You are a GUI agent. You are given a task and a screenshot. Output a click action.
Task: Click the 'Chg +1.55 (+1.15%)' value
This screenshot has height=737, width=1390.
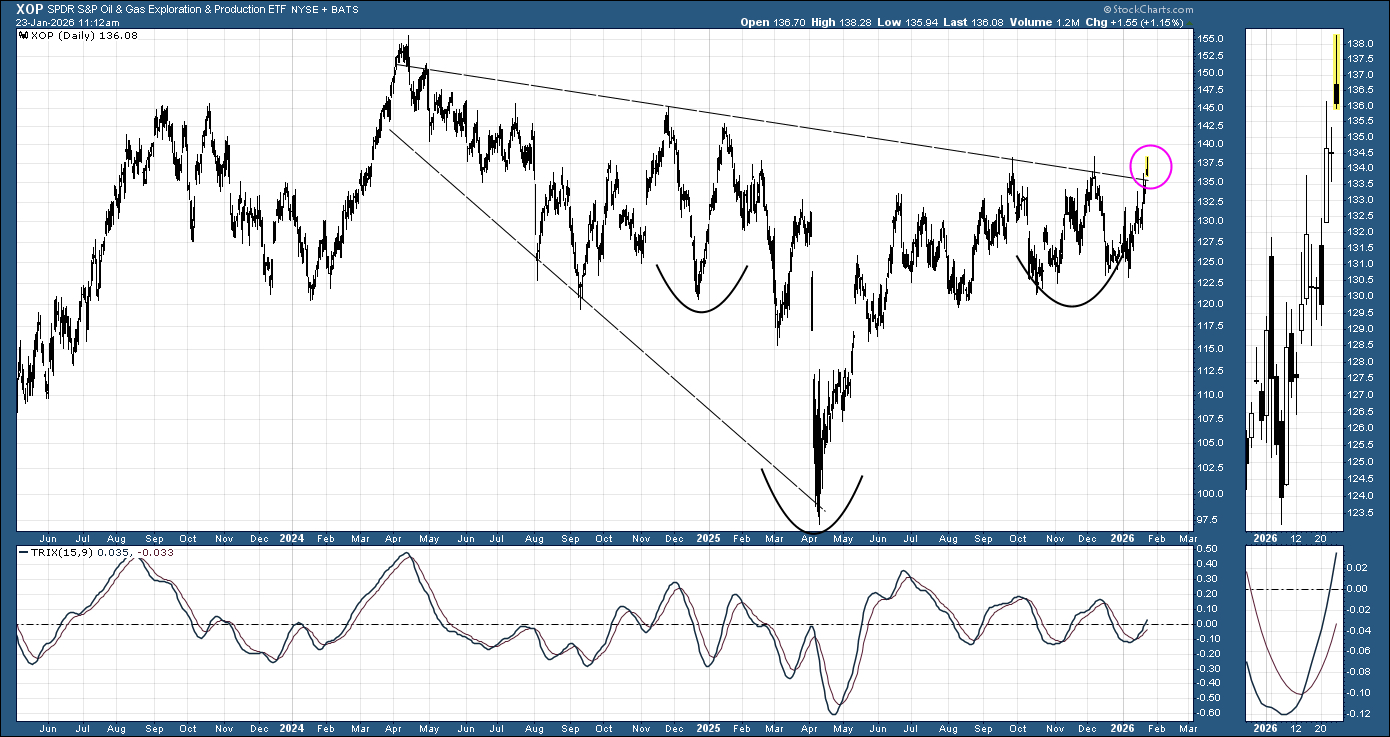(x=1135, y=22)
